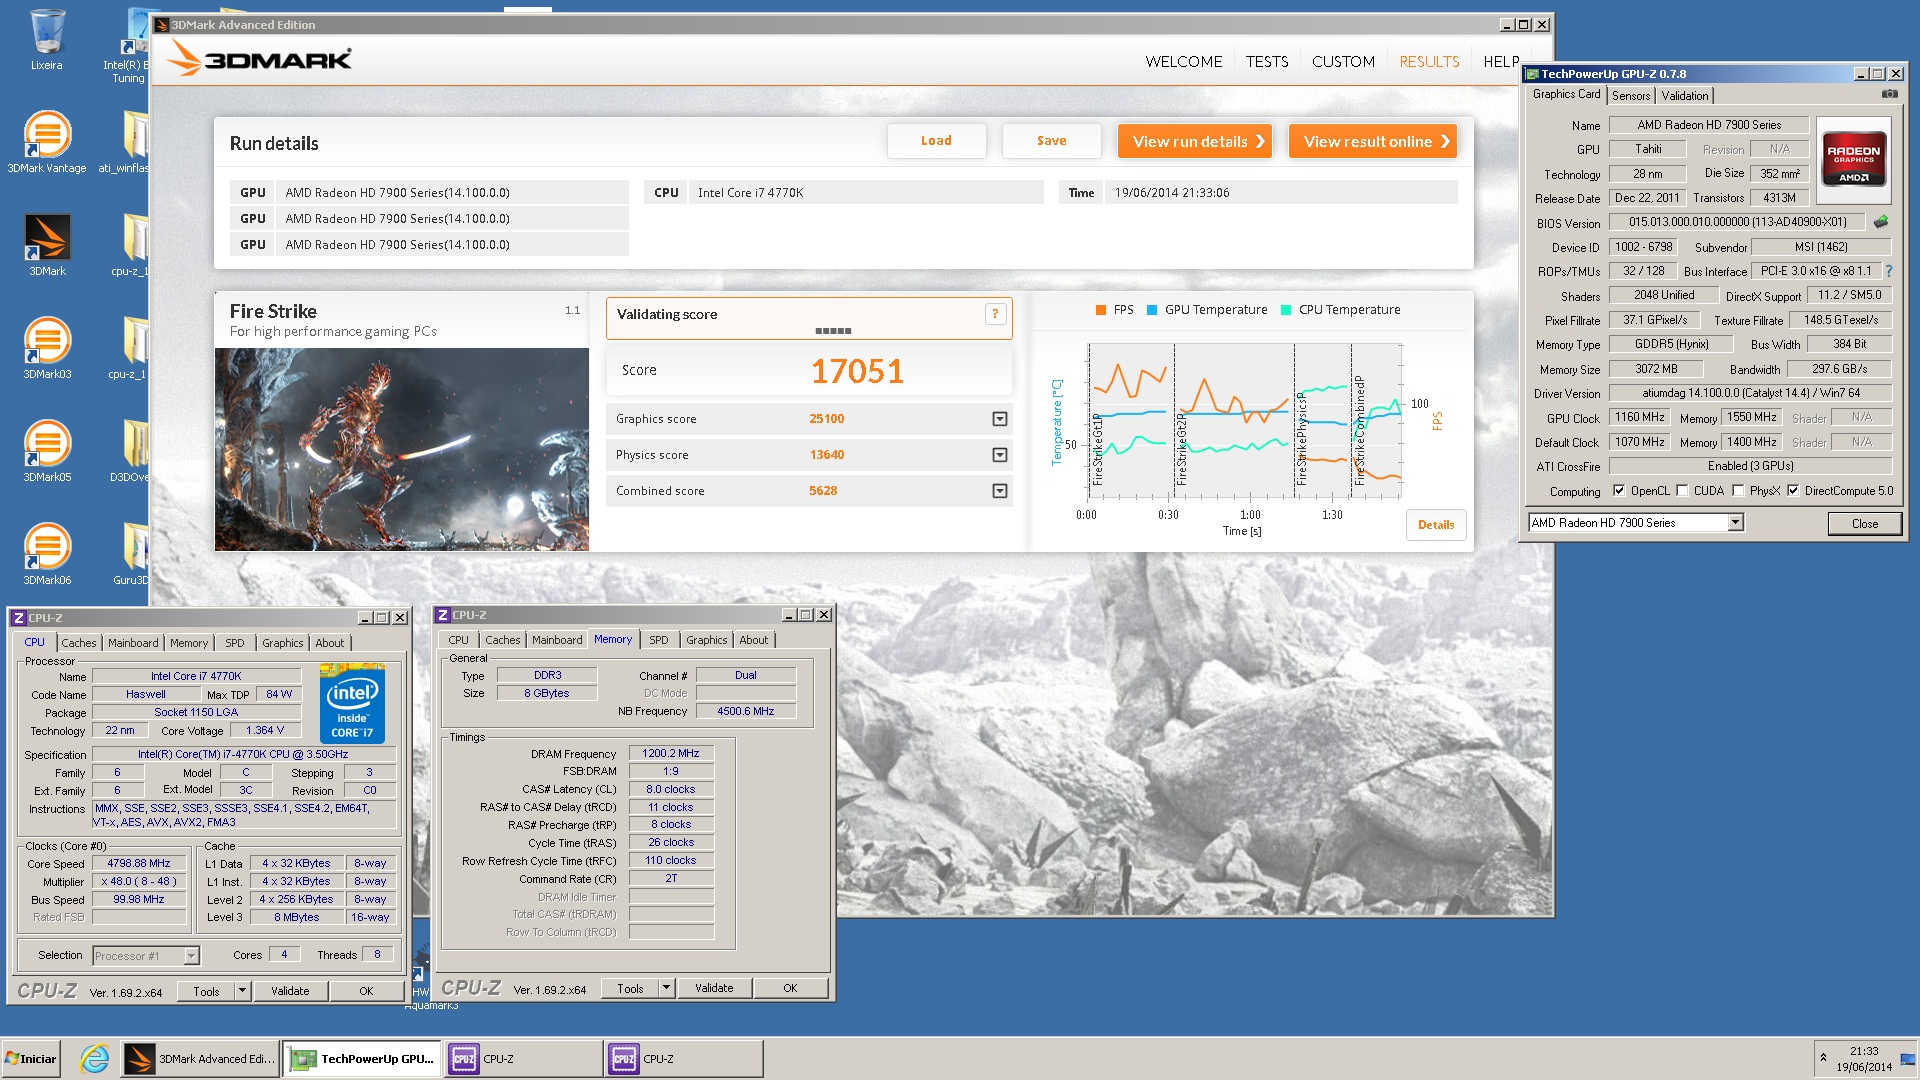This screenshot has width=1920, height=1080.
Task: Open the RESULTS section in 3DMark
Action: point(1429,61)
